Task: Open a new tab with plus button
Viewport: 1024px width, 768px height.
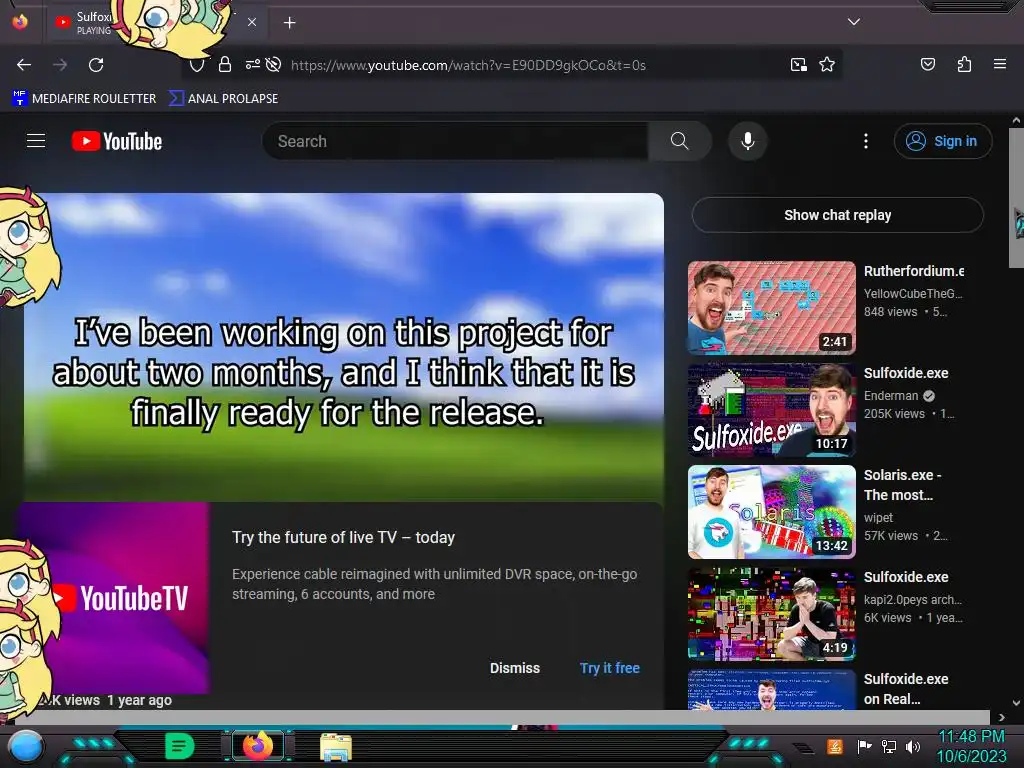Action: (289, 23)
